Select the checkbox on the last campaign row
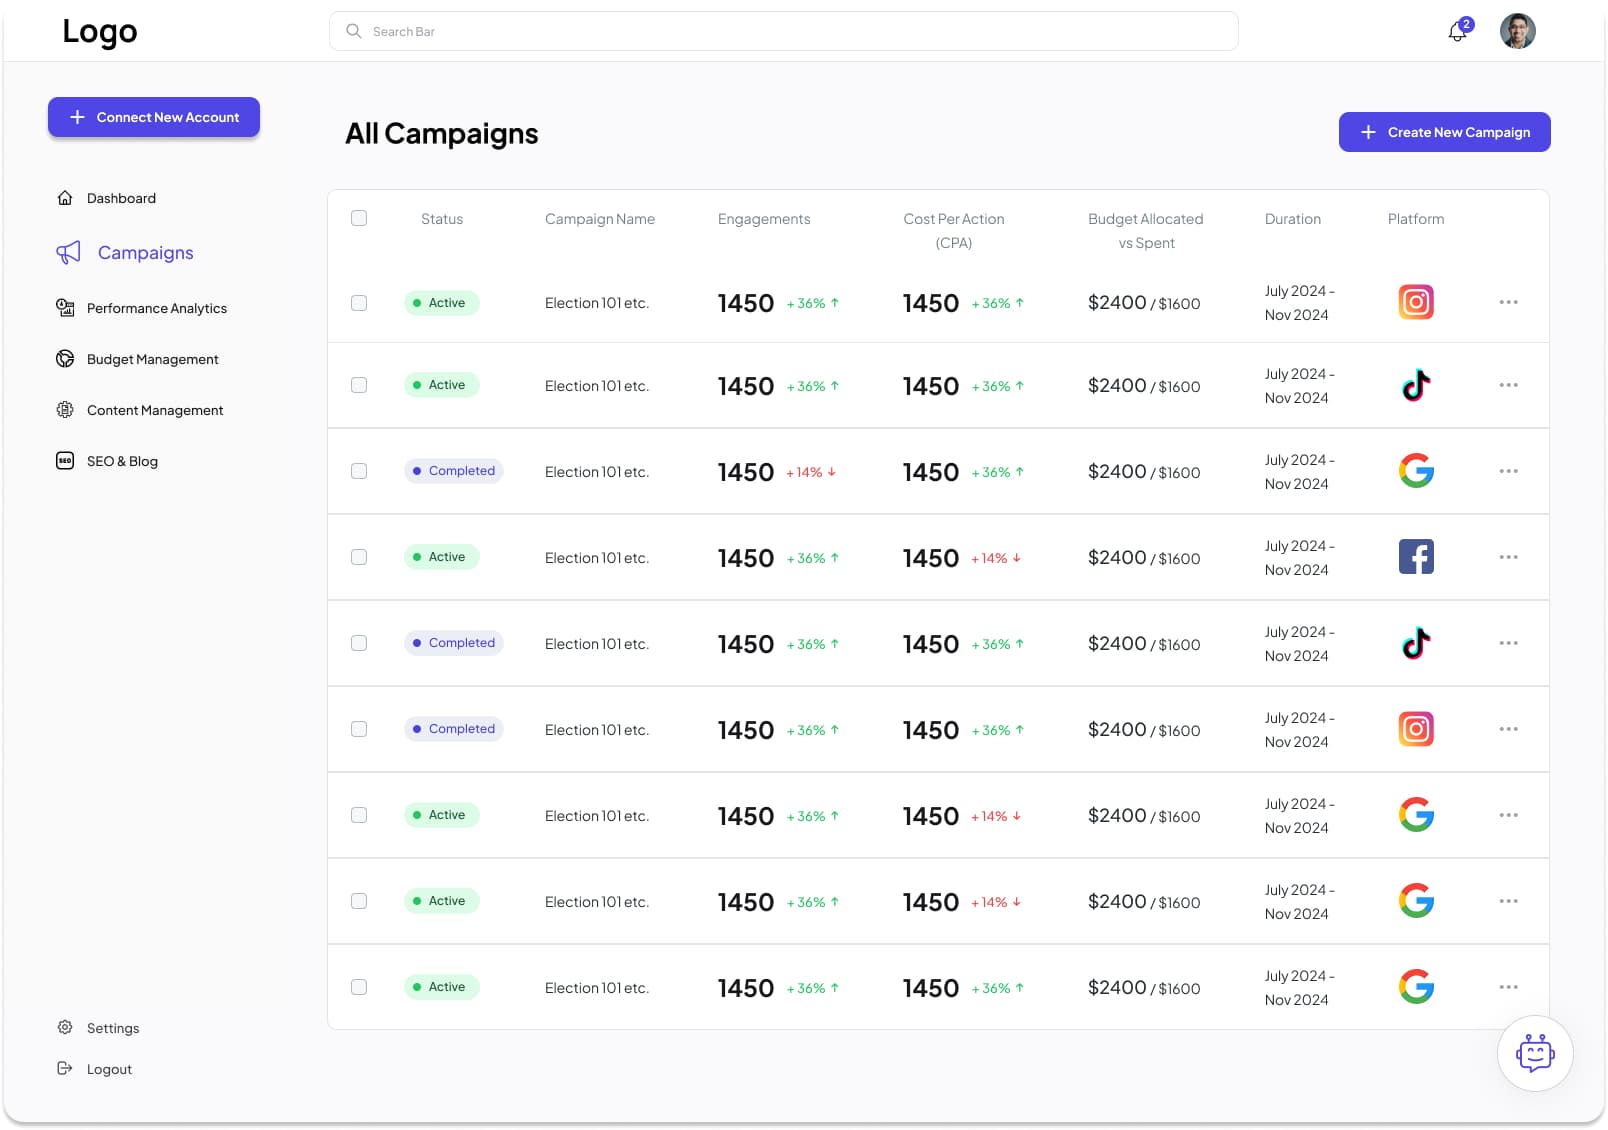 (x=358, y=987)
